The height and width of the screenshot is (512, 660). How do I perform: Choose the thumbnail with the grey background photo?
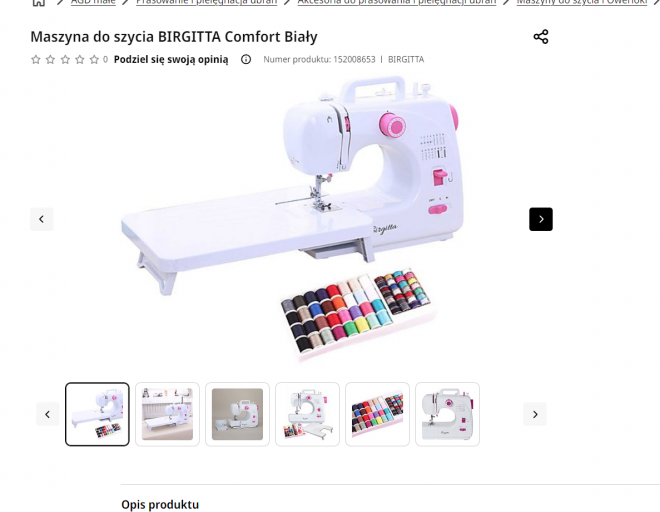click(x=237, y=414)
